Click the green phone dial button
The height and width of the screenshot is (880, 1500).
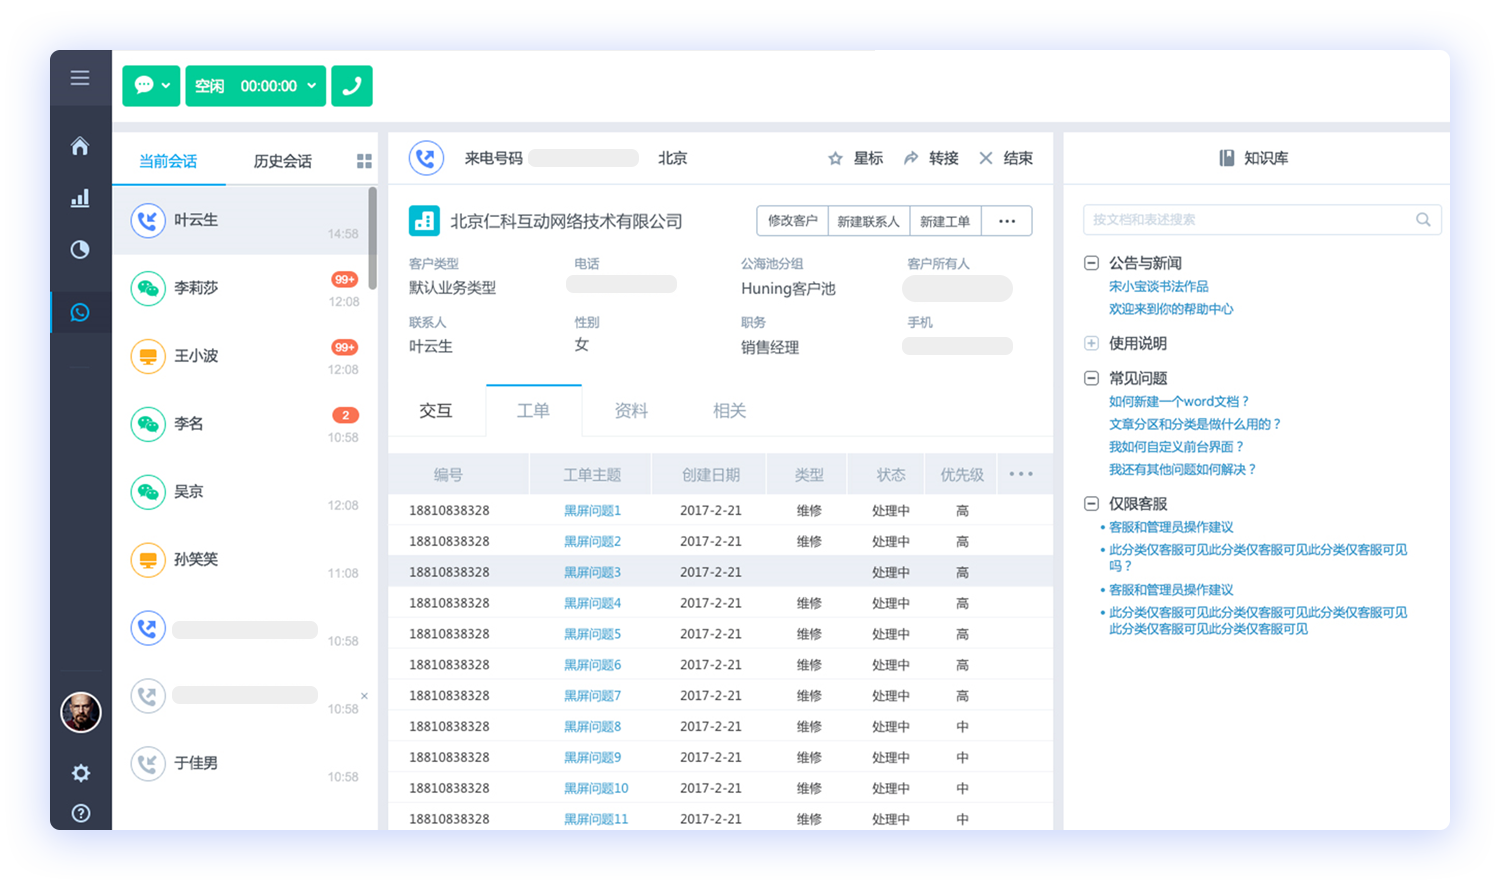[352, 86]
